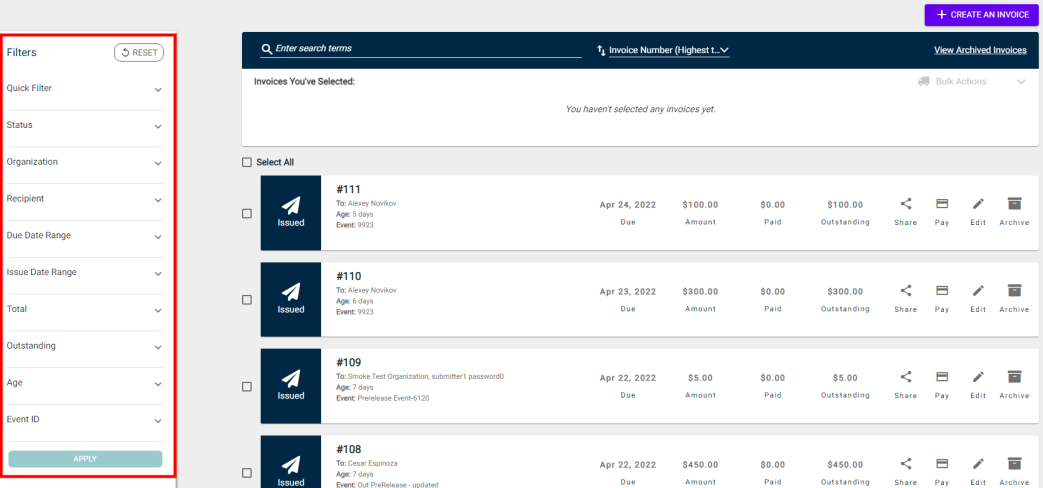Click the Pay icon for invoice #109
Viewport: 1043px width, 488px height.
coord(941,377)
